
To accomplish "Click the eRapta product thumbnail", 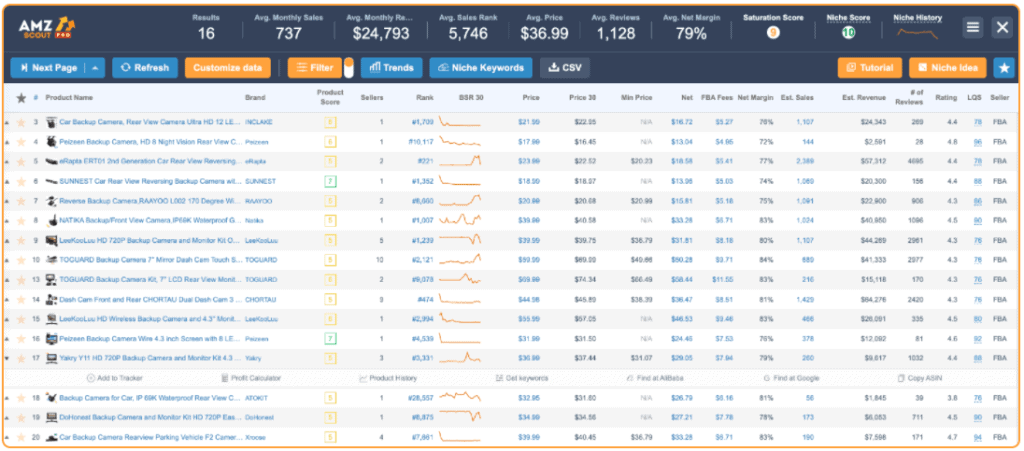I will [51, 162].
